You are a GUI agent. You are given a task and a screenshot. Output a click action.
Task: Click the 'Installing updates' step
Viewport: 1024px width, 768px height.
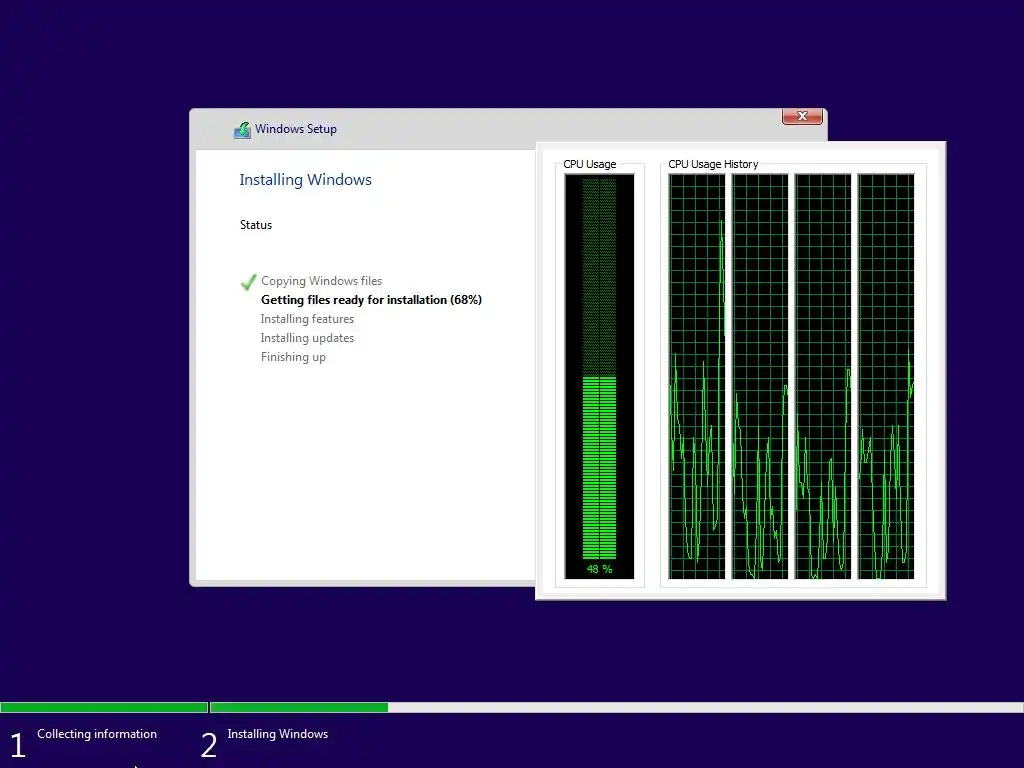tap(307, 338)
